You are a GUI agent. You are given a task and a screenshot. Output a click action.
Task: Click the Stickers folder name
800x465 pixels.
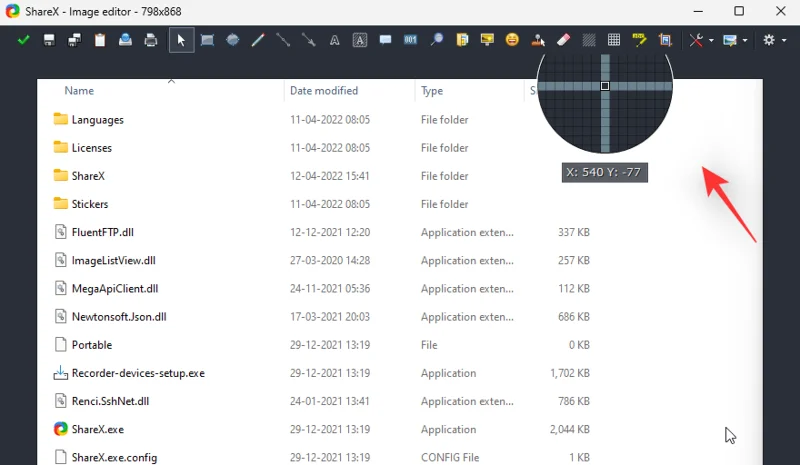pos(90,204)
